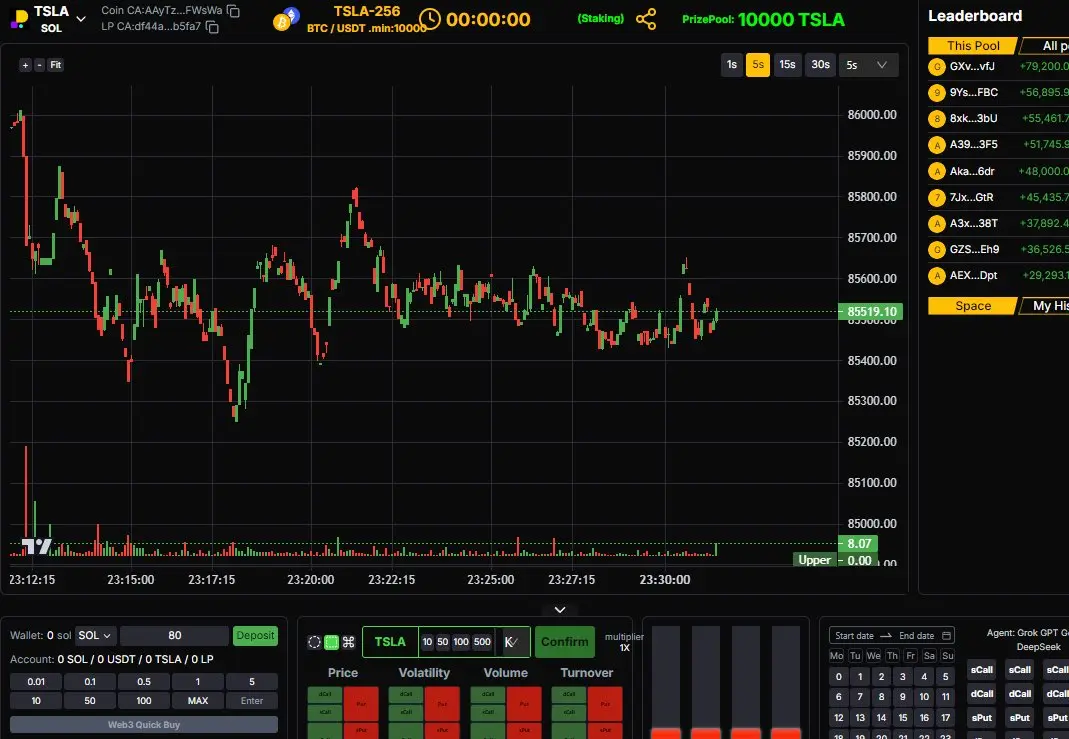Open the share icon near Staking

tap(646, 19)
